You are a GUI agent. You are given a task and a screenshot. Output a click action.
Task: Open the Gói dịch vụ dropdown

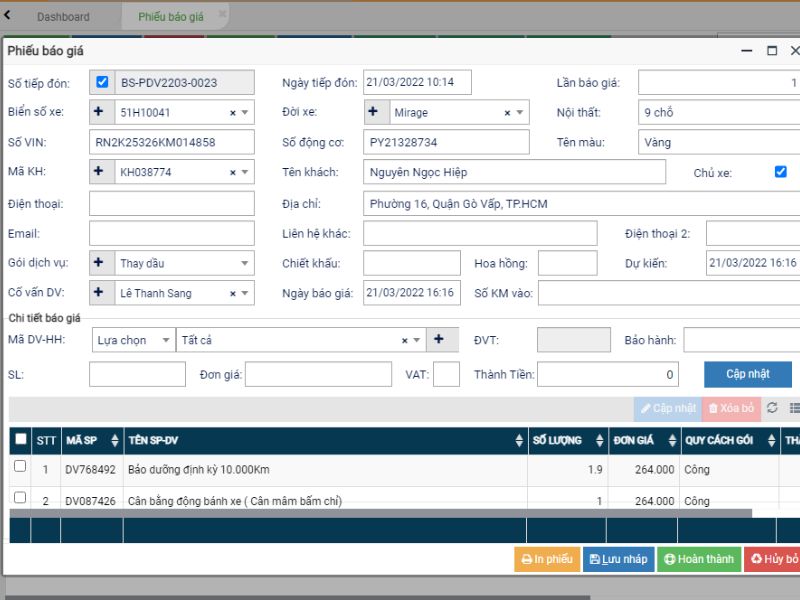click(x=244, y=264)
